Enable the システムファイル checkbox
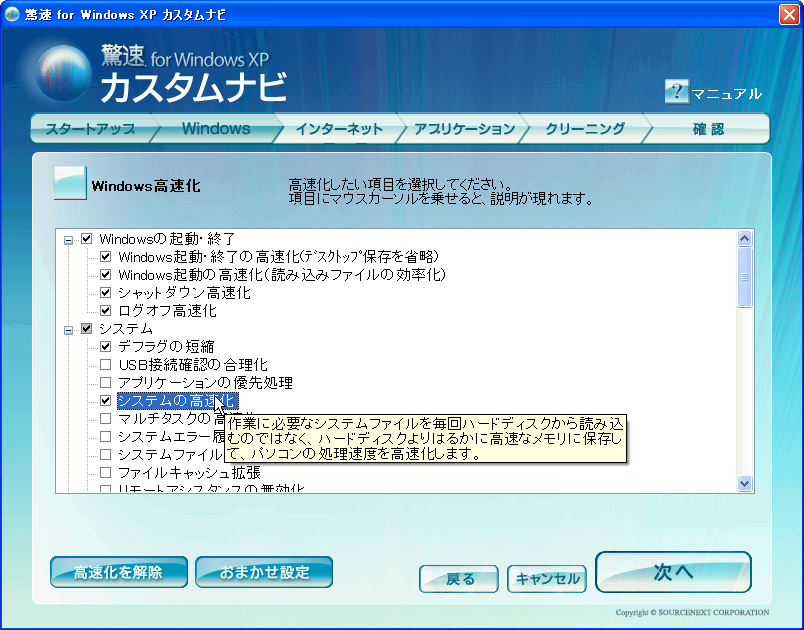This screenshot has height=630, width=804. click(x=106, y=454)
